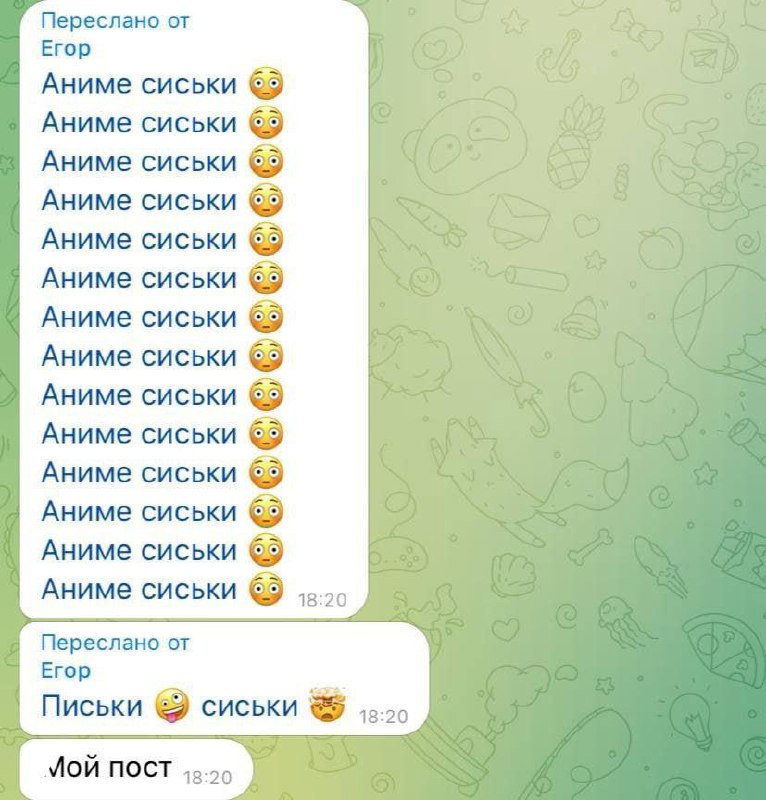Click the 18:20 timestamp beside the exploding head emoji
Viewport: 766px width, 800px height.
pos(383,717)
